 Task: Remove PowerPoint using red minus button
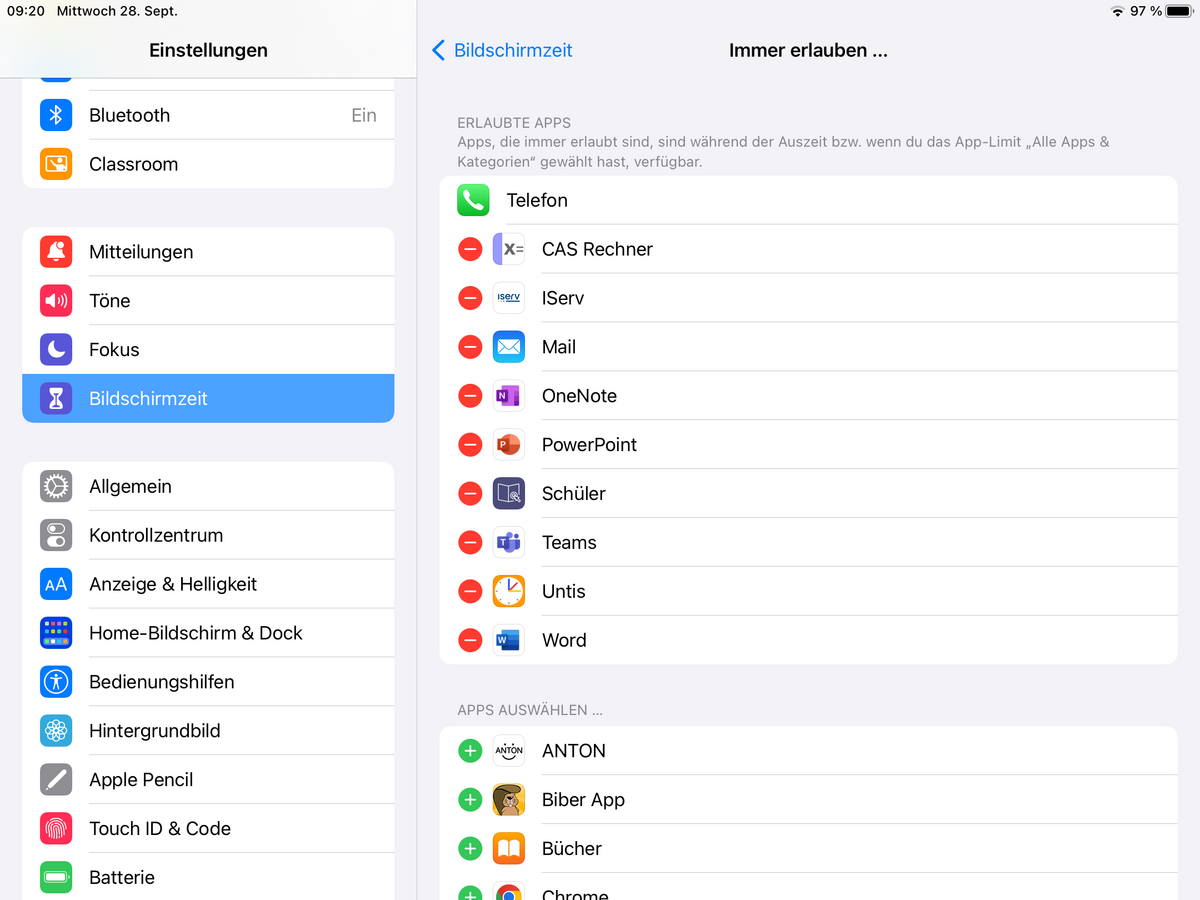(x=470, y=445)
